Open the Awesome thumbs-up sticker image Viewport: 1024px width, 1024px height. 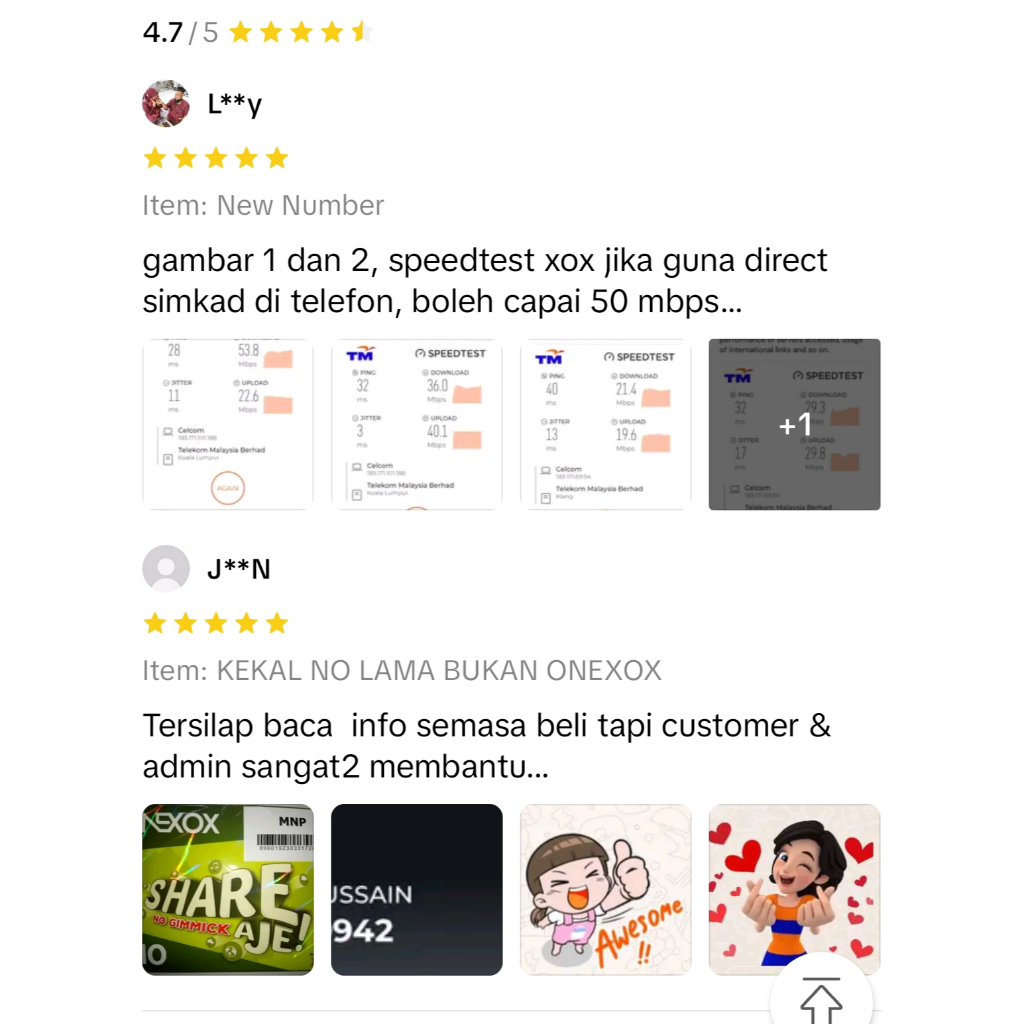[605, 889]
